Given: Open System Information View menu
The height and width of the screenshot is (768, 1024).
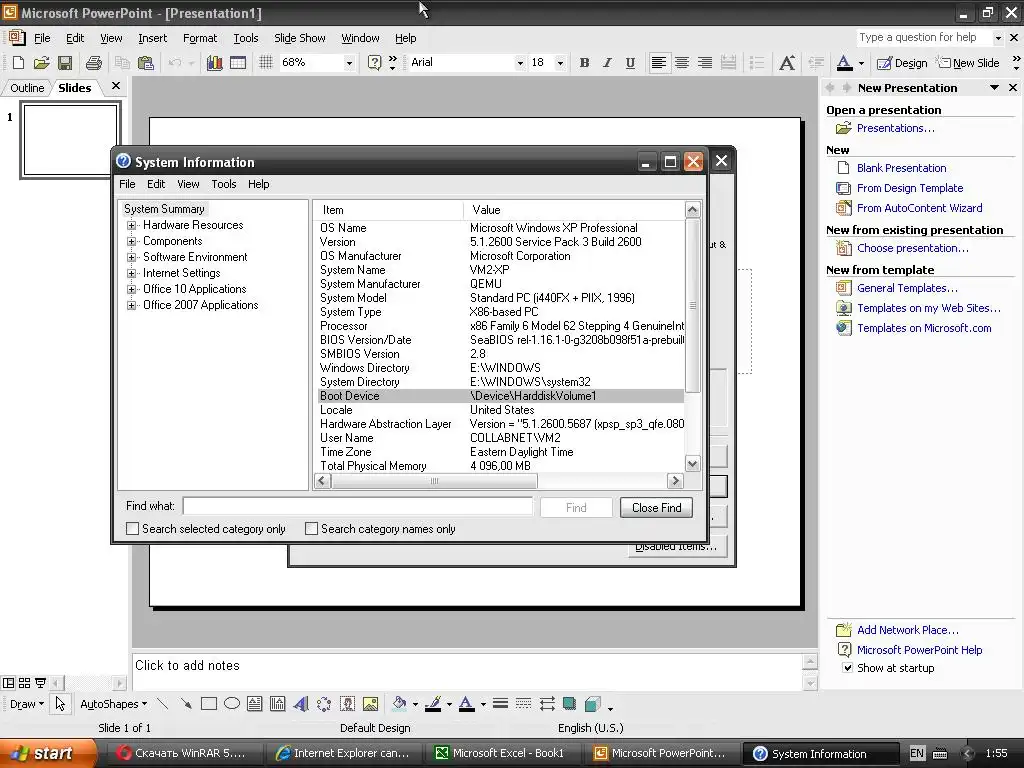Looking at the screenshot, I should 188,184.
